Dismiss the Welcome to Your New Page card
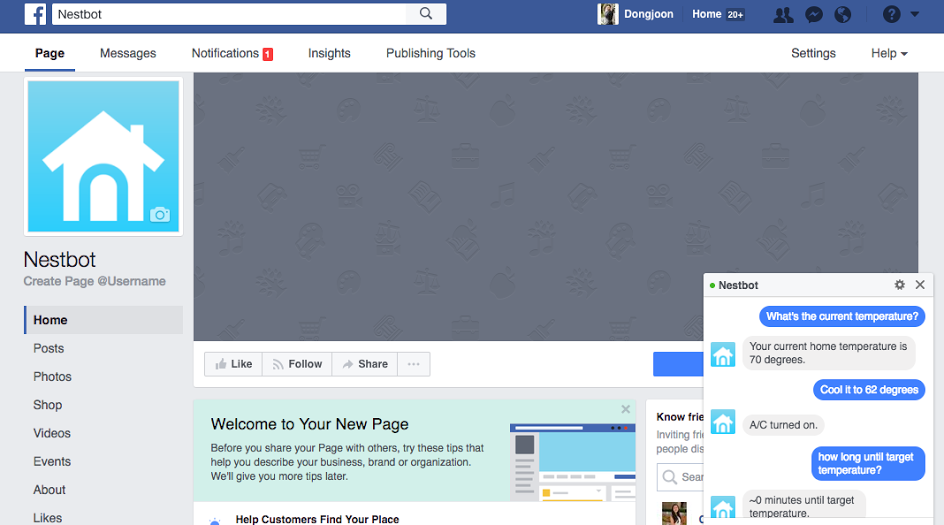Viewport: 944px width, 525px height. pos(626,409)
